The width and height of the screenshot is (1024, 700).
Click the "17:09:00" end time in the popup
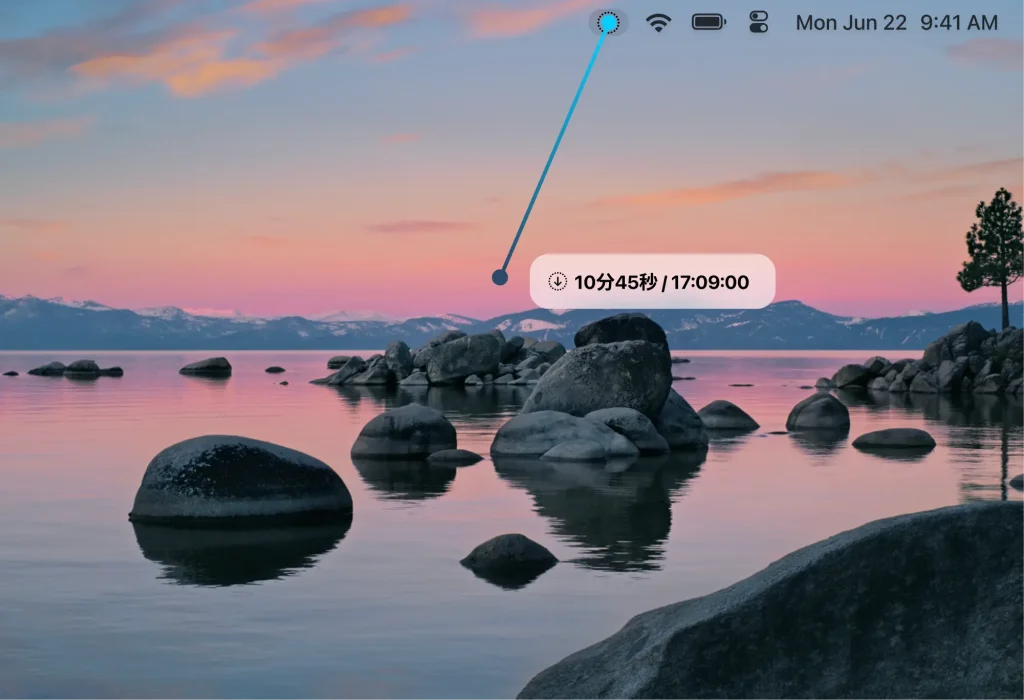[x=710, y=282]
